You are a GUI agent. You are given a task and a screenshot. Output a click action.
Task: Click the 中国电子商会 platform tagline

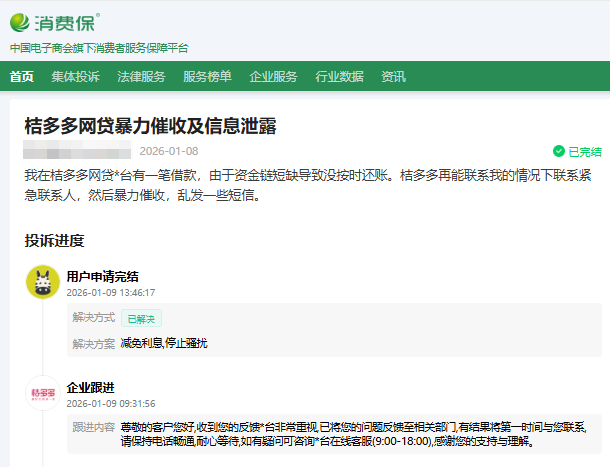pos(99,48)
